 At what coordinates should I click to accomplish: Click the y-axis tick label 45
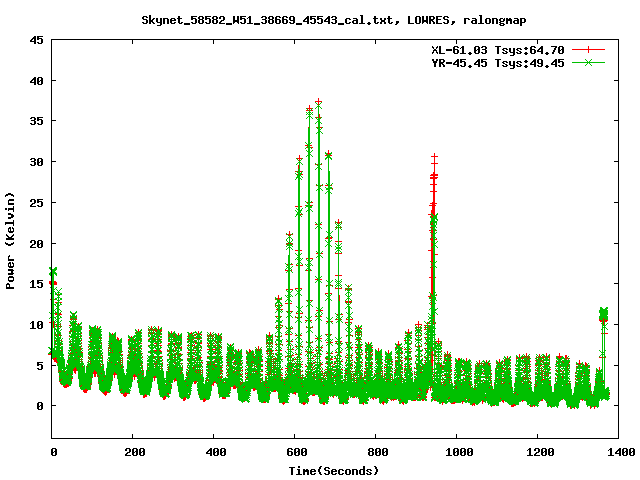[x=36, y=40]
